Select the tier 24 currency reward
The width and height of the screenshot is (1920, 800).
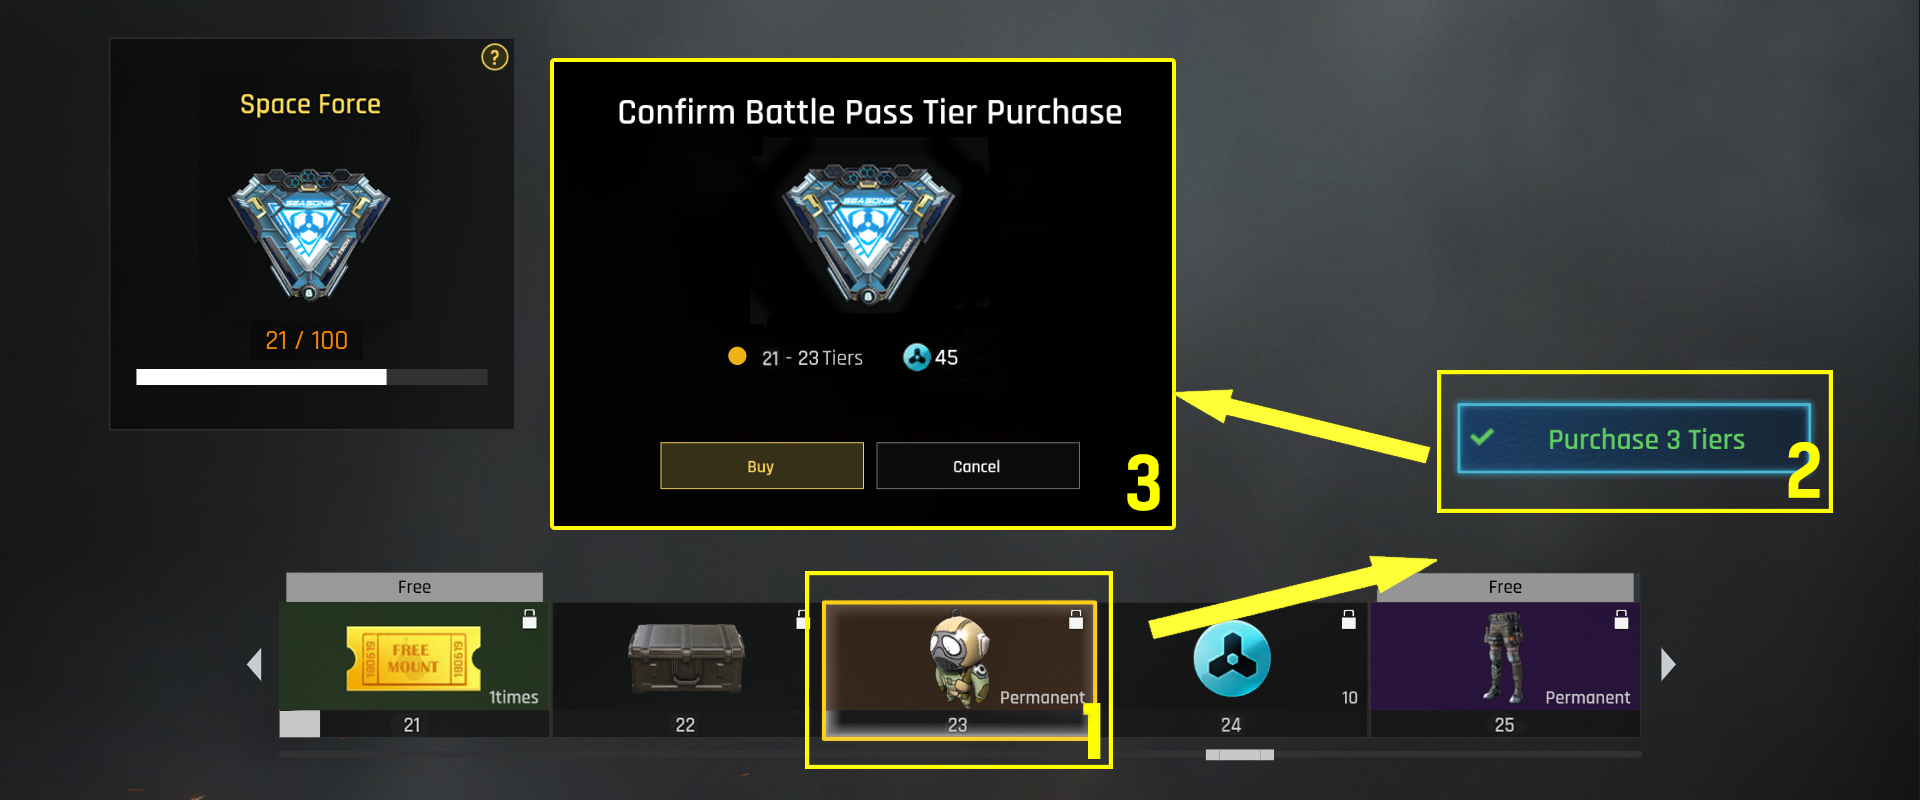1231,659
